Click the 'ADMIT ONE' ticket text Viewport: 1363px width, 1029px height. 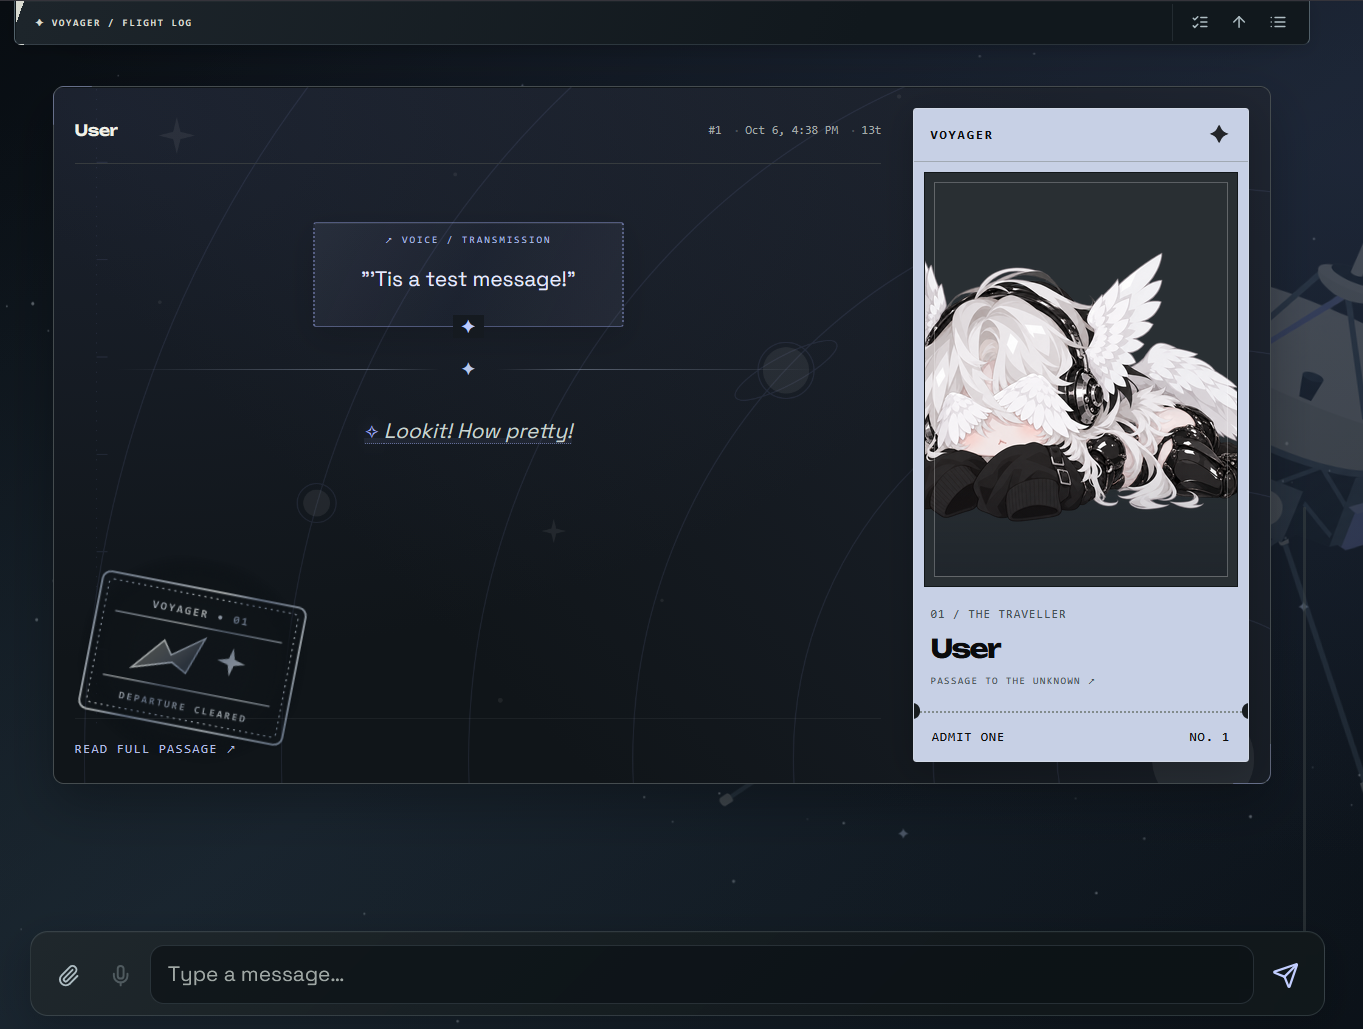tap(967, 737)
